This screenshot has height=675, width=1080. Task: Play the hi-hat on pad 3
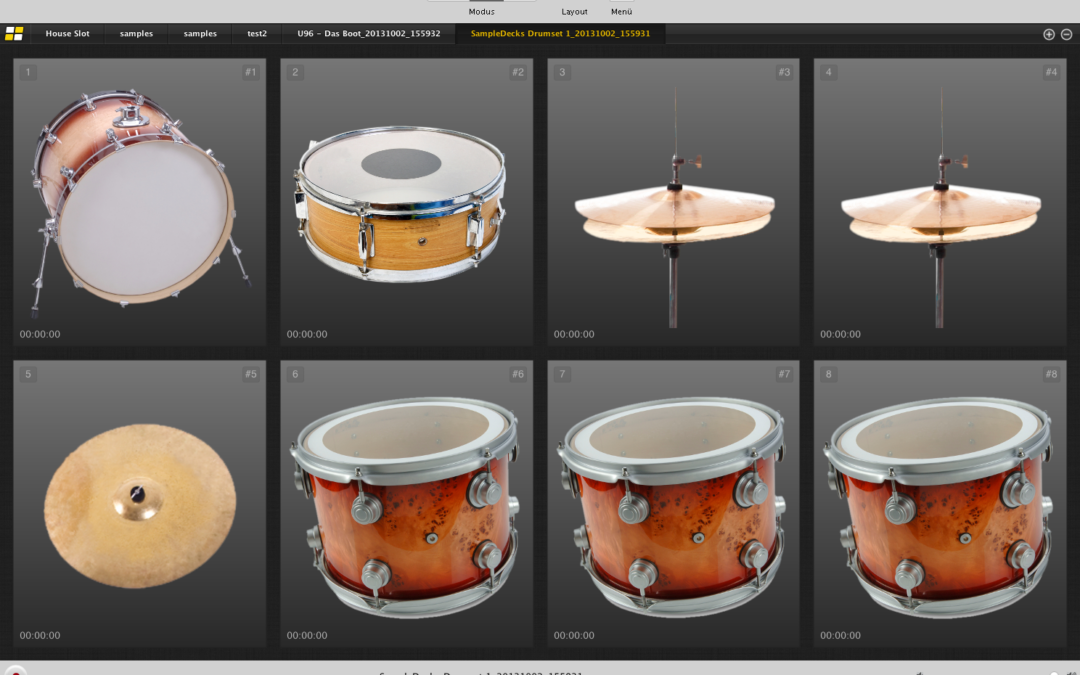pyautogui.click(x=673, y=210)
